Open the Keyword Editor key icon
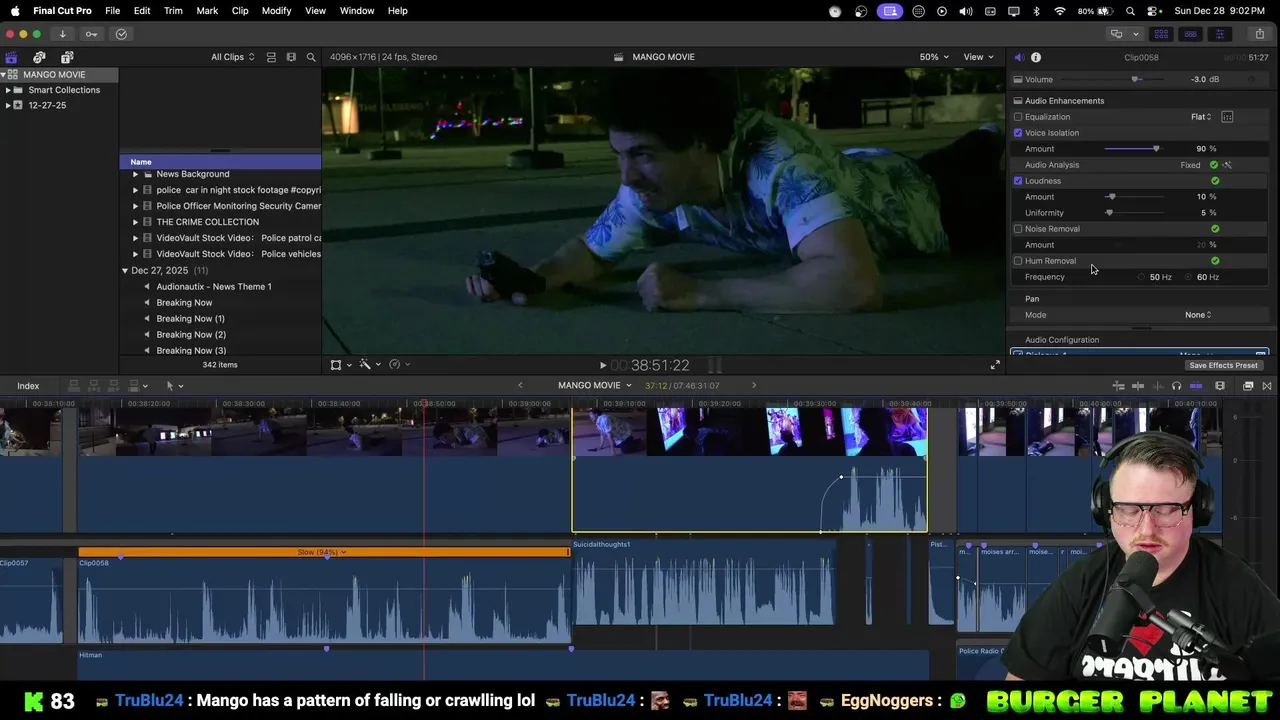The image size is (1280, 720). pos(91,34)
